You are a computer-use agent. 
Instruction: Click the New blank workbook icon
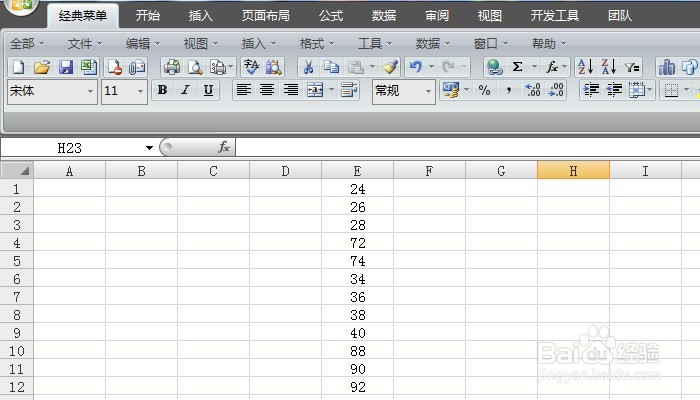[x=18, y=67]
